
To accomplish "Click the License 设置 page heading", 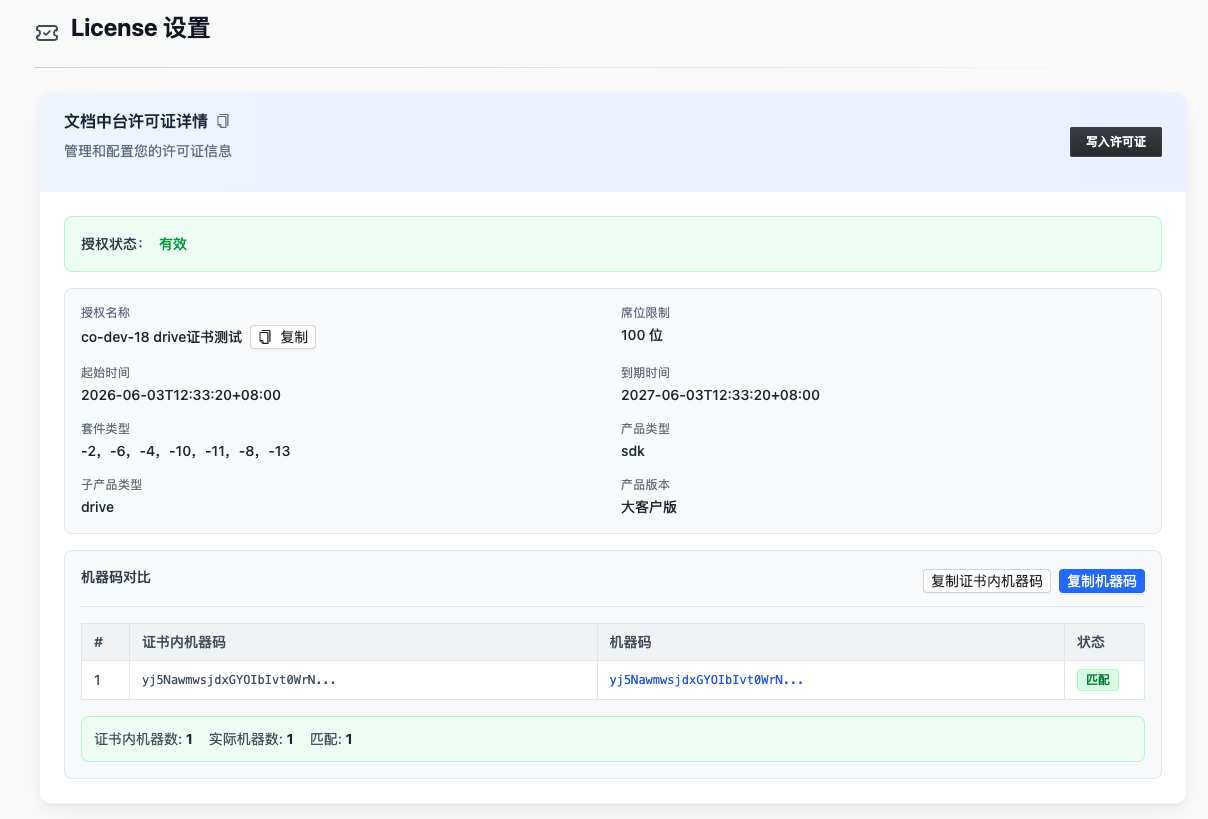I will pos(140,29).
